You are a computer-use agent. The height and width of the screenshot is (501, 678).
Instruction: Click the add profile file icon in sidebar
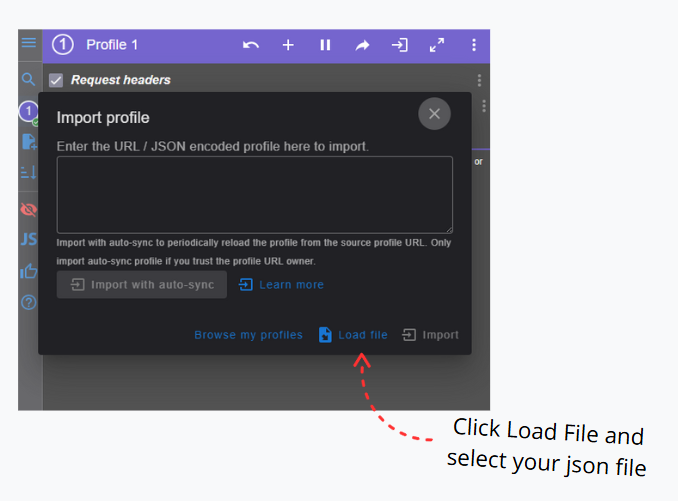(x=29, y=142)
